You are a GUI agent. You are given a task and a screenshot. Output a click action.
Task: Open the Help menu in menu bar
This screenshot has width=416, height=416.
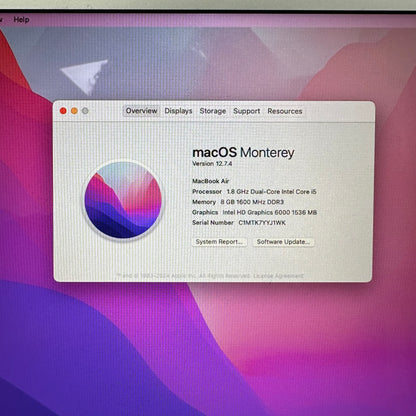(x=21, y=20)
